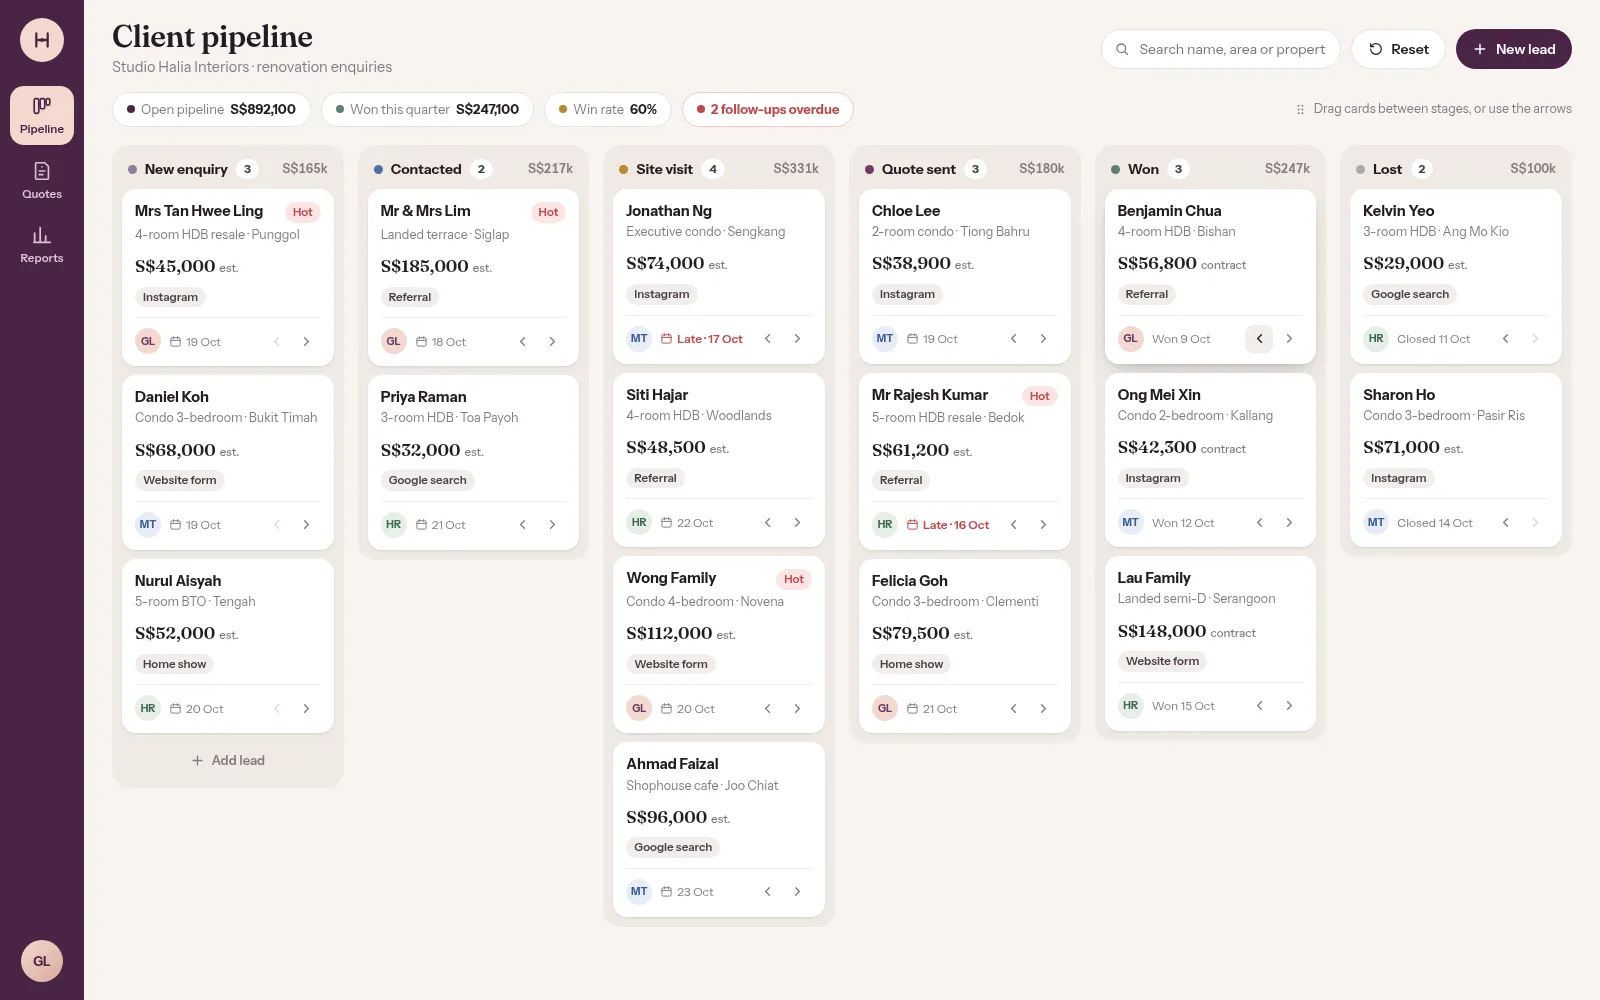Screen dimensions: 1600x1000
Task: Move Wong Family card forward a stage
Action: tap(797, 709)
